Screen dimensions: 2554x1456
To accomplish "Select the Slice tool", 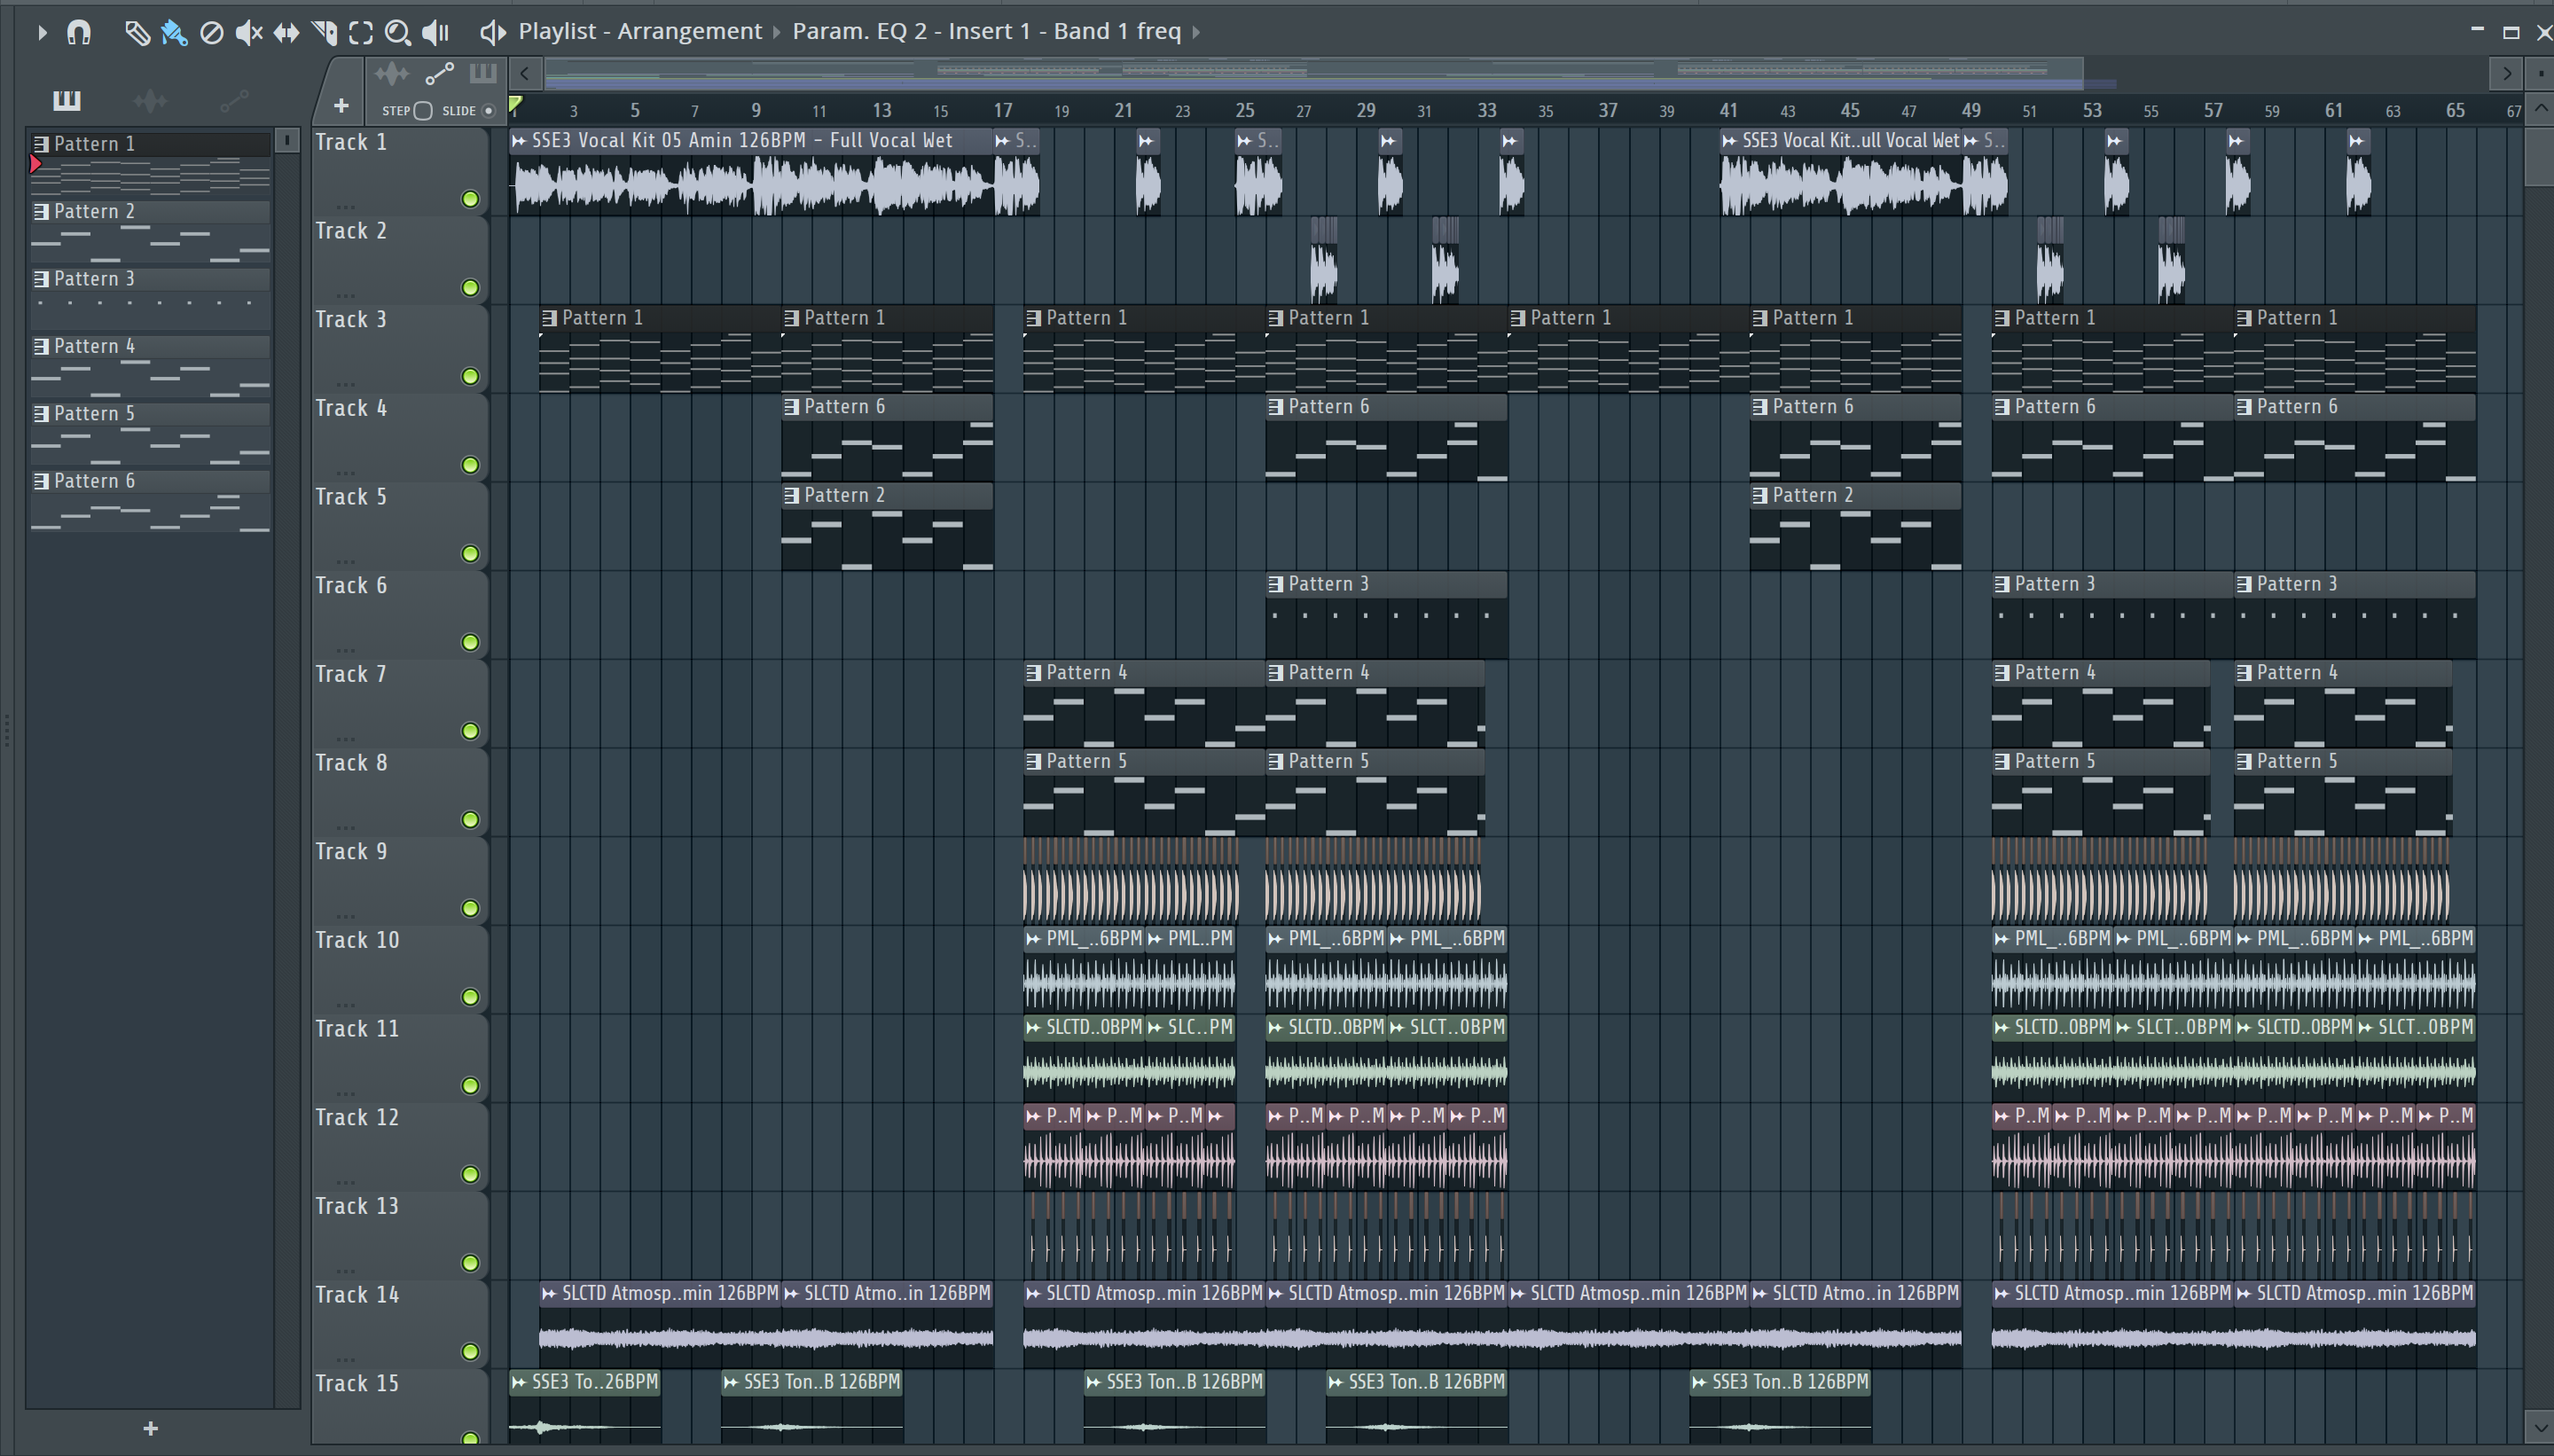I will (324, 33).
